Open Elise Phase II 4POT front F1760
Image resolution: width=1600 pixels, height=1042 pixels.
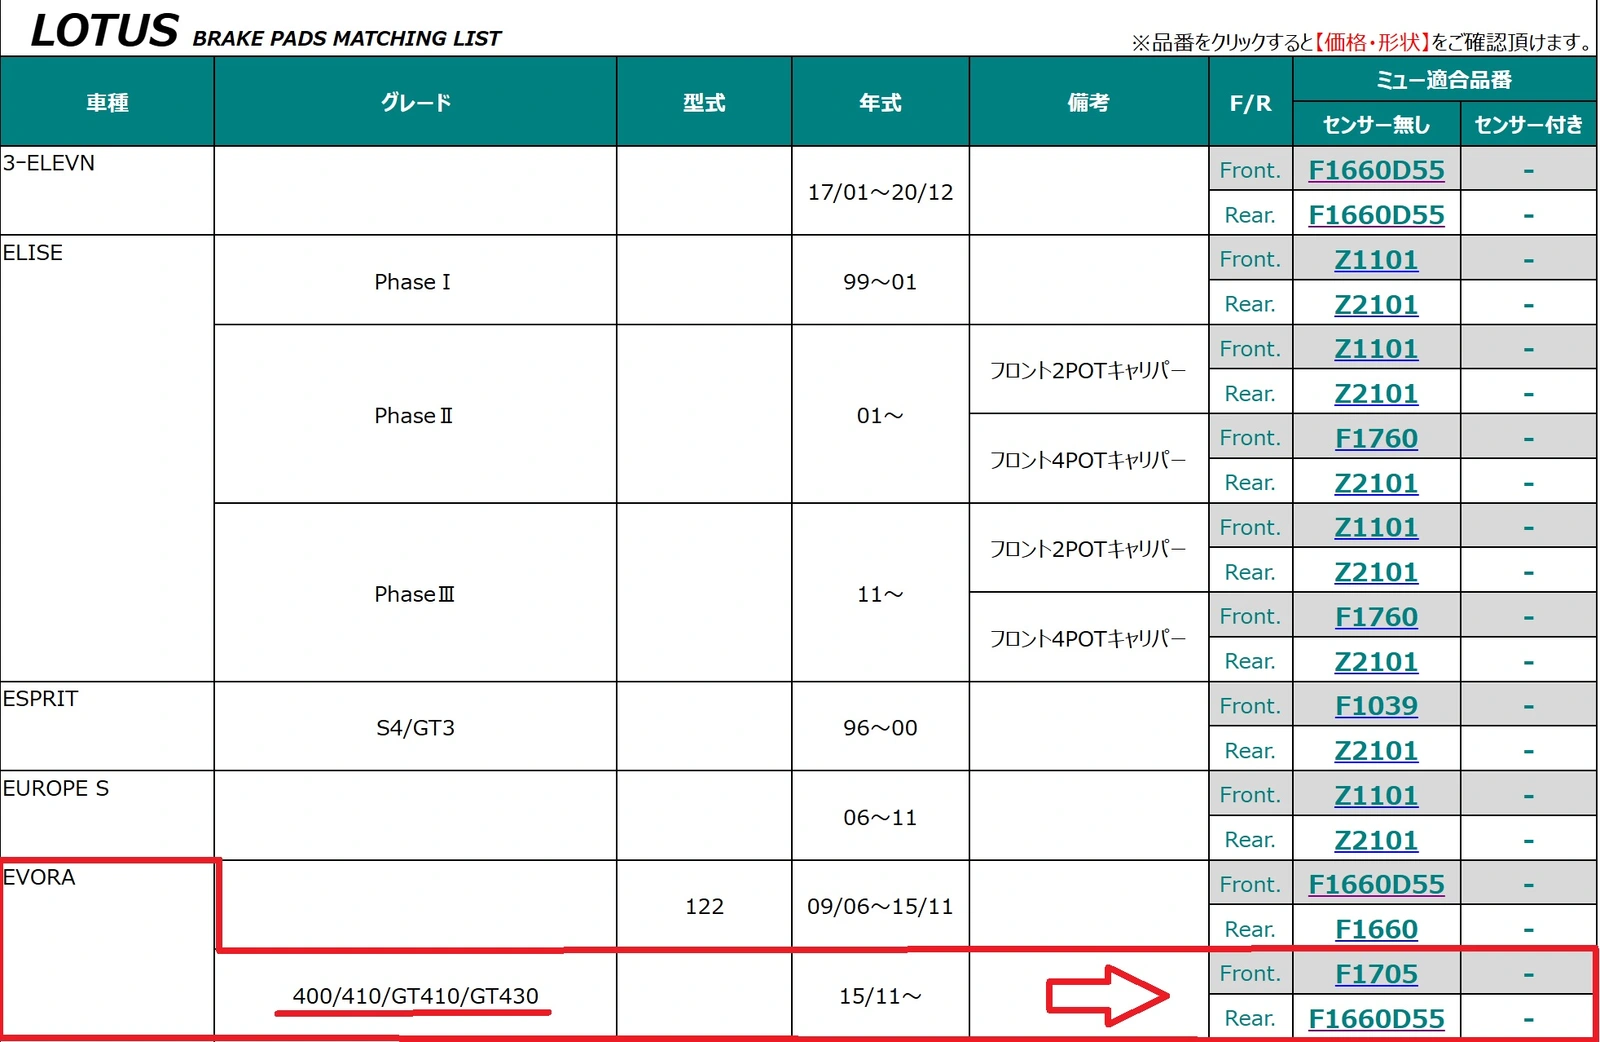click(1376, 438)
